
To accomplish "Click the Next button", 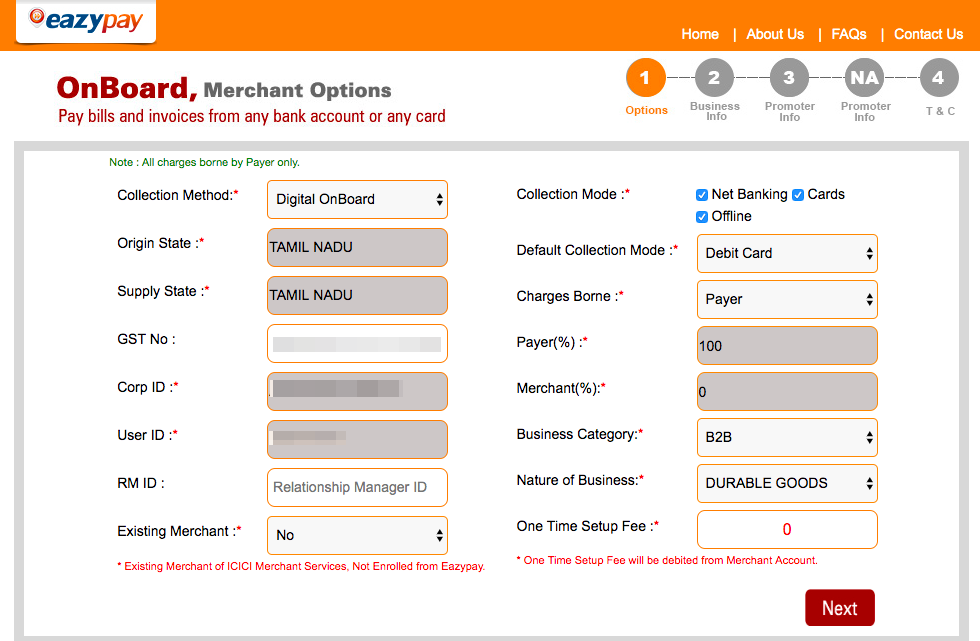I will click(x=839, y=607).
